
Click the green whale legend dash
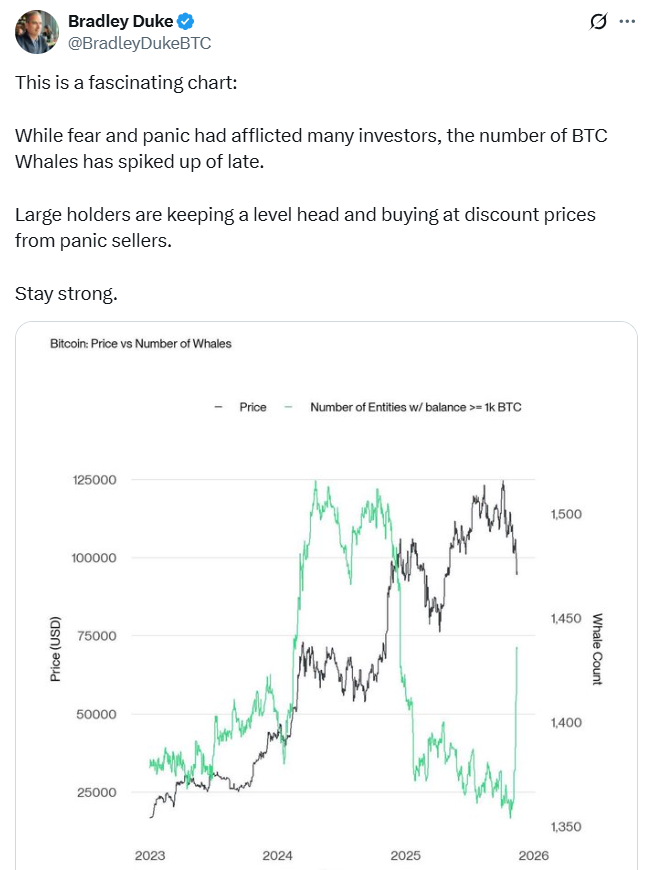click(289, 407)
